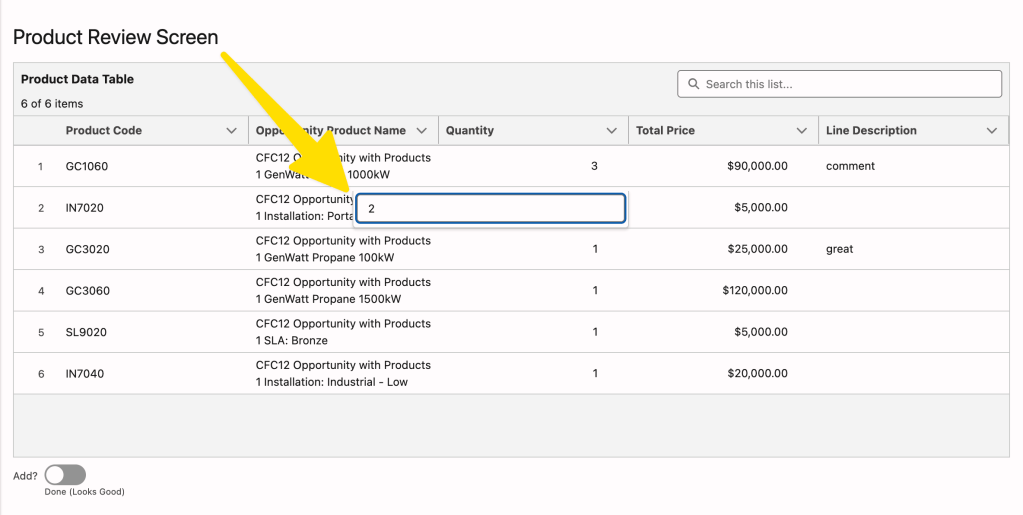Click row number 4 cell

pos(40,291)
